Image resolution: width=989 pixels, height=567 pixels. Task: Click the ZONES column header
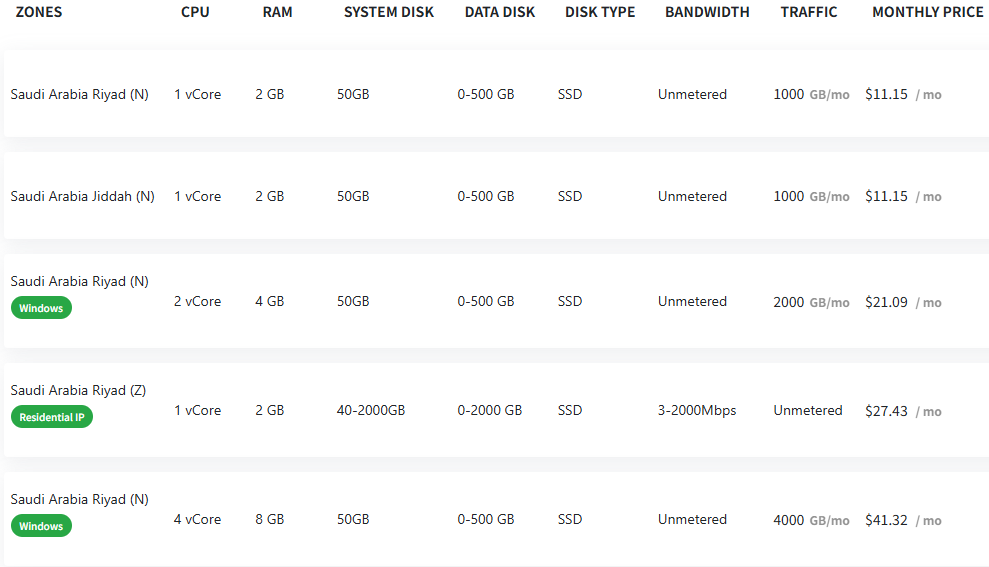point(38,12)
